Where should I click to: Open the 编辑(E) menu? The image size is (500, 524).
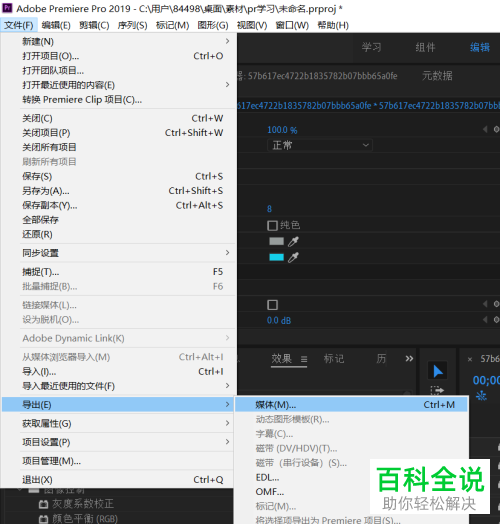pos(56,25)
